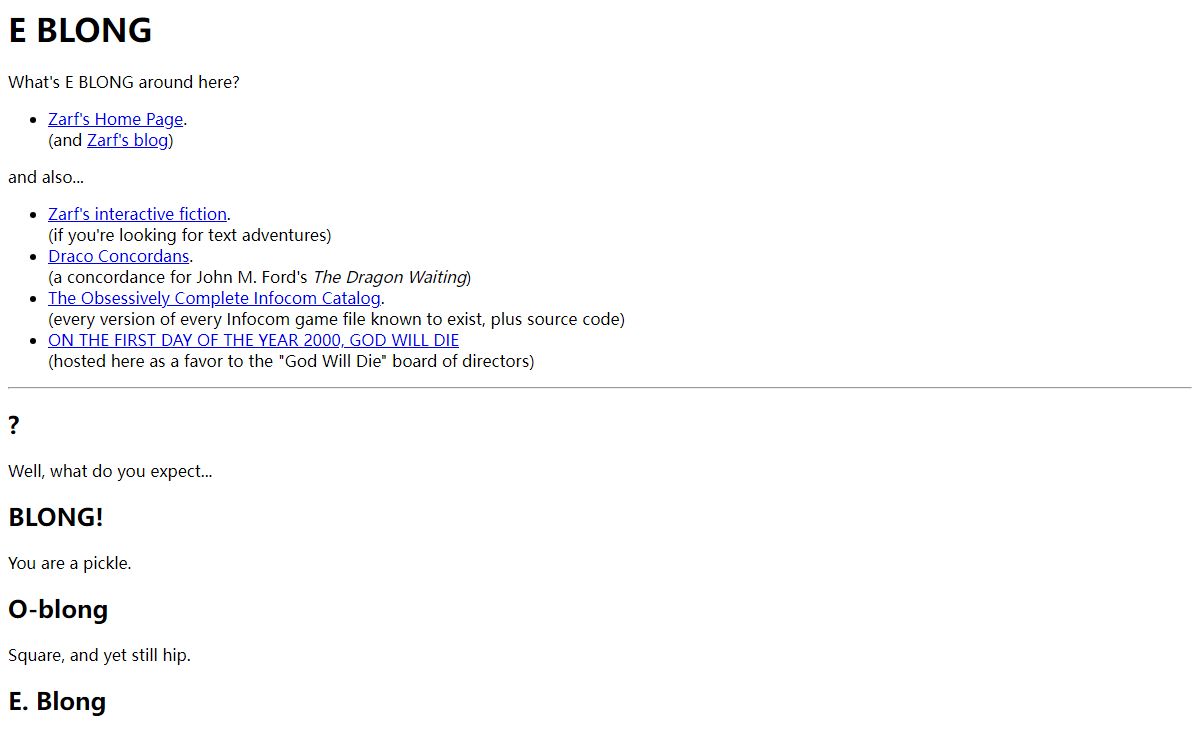Click 'Square, and yet still hip.' text
This screenshot has width=1200, height=740.
tap(99, 655)
